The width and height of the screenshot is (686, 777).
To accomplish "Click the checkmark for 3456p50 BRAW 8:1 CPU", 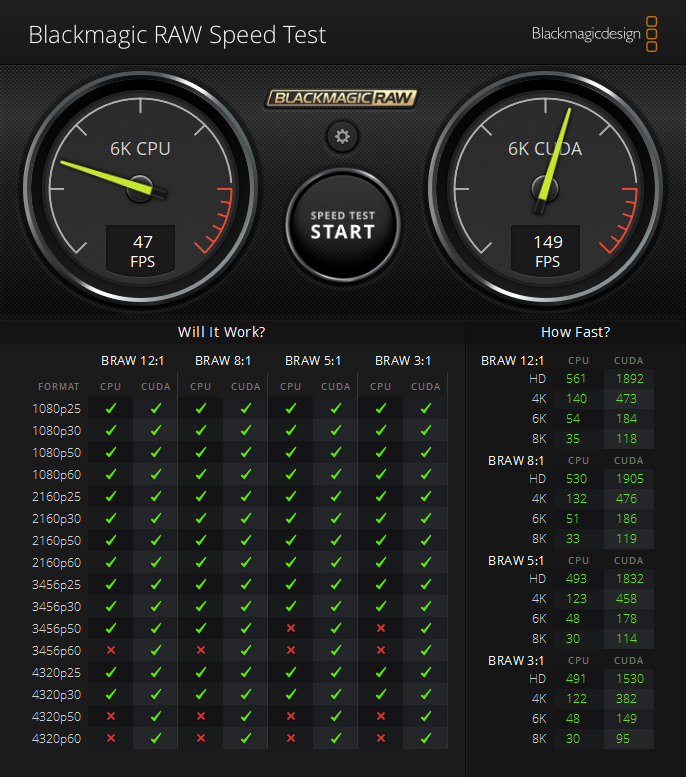I will (x=201, y=628).
